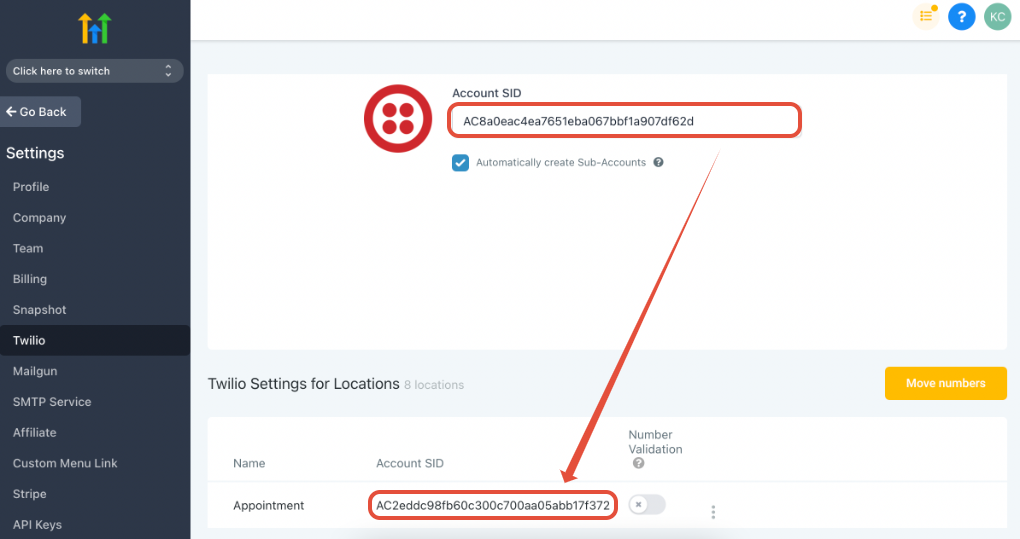Click the Settings sidebar heading
Image resolution: width=1020 pixels, height=539 pixels.
pyautogui.click(x=35, y=153)
